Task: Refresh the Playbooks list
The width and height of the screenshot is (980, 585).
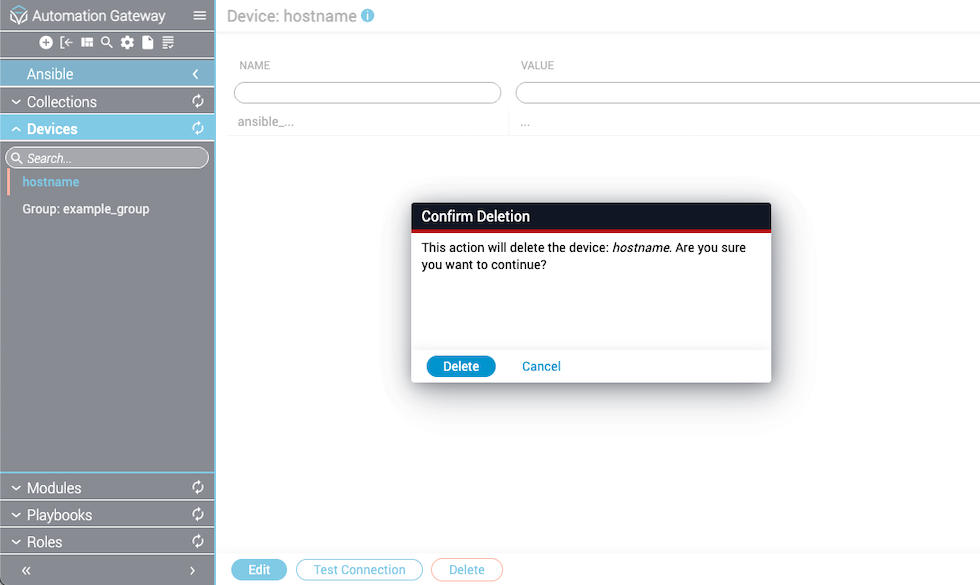Action: point(198,514)
